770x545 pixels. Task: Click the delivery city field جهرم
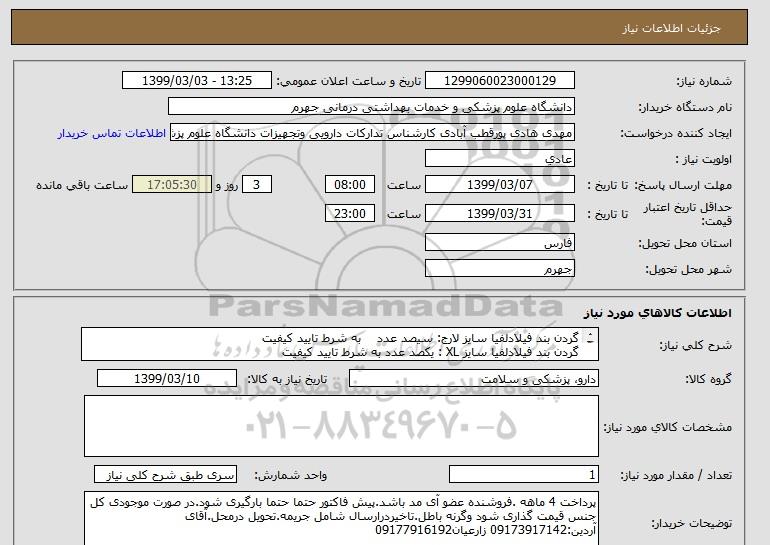(x=499, y=269)
